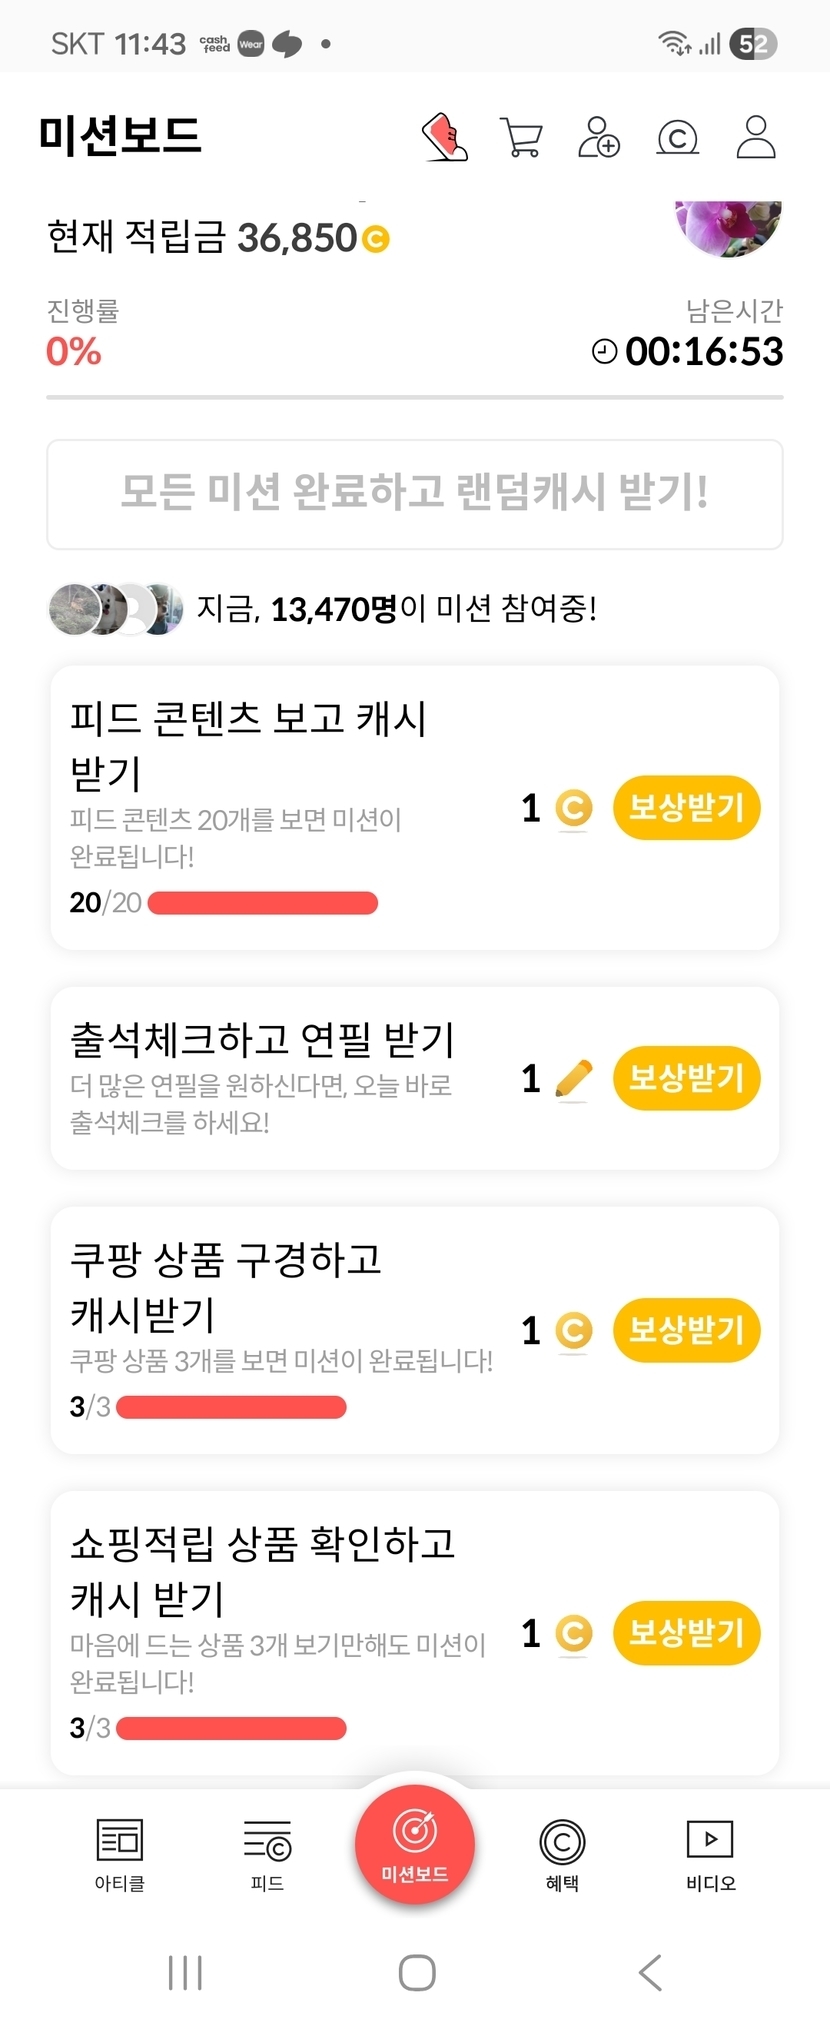Switch to the 아티클 tab
This screenshot has width=830, height=2029.
(x=120, y=1853)
